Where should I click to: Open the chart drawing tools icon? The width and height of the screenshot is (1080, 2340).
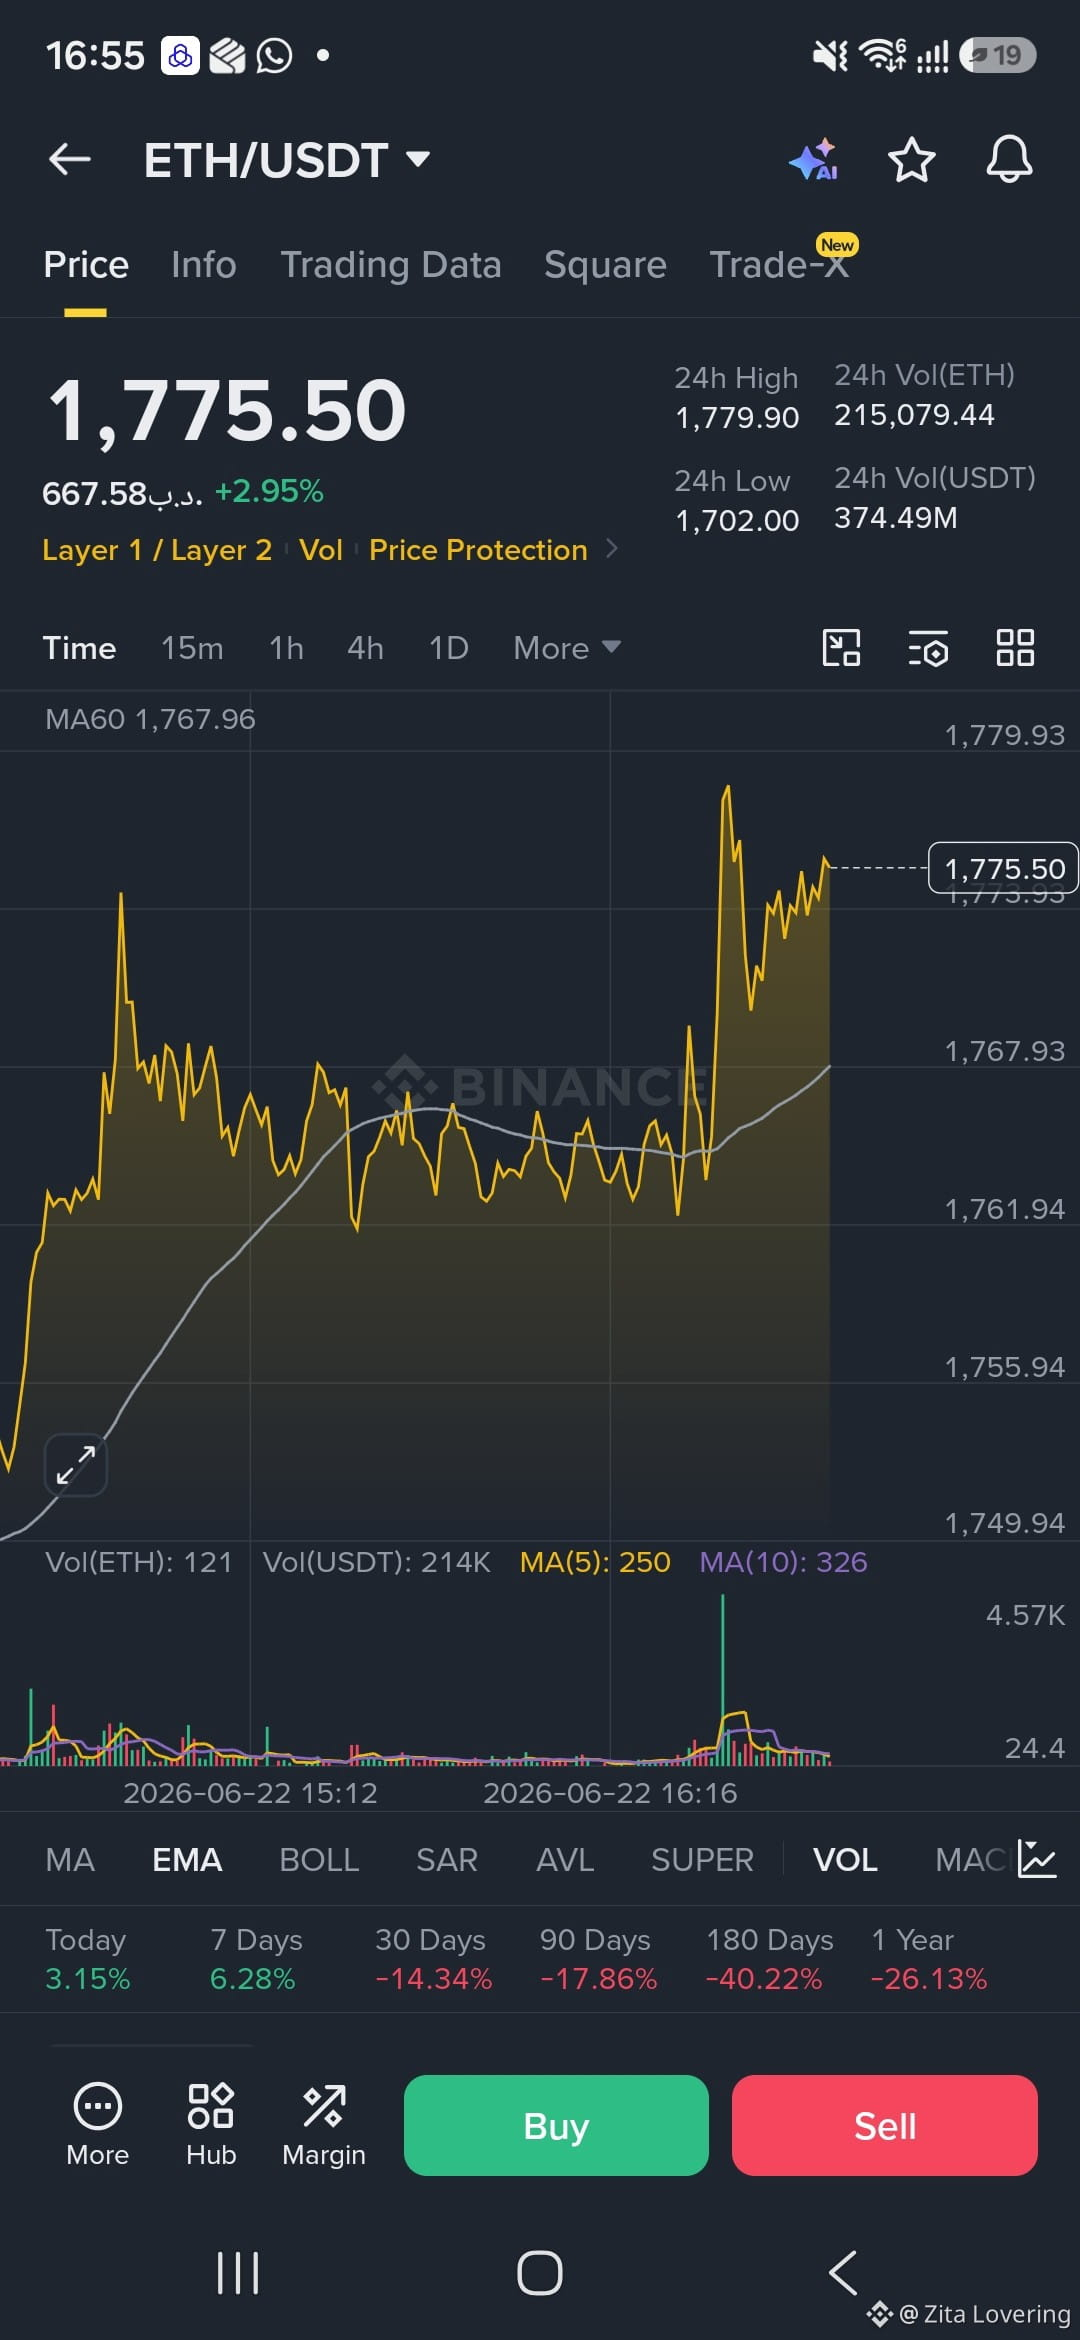[x=841, y=648]
